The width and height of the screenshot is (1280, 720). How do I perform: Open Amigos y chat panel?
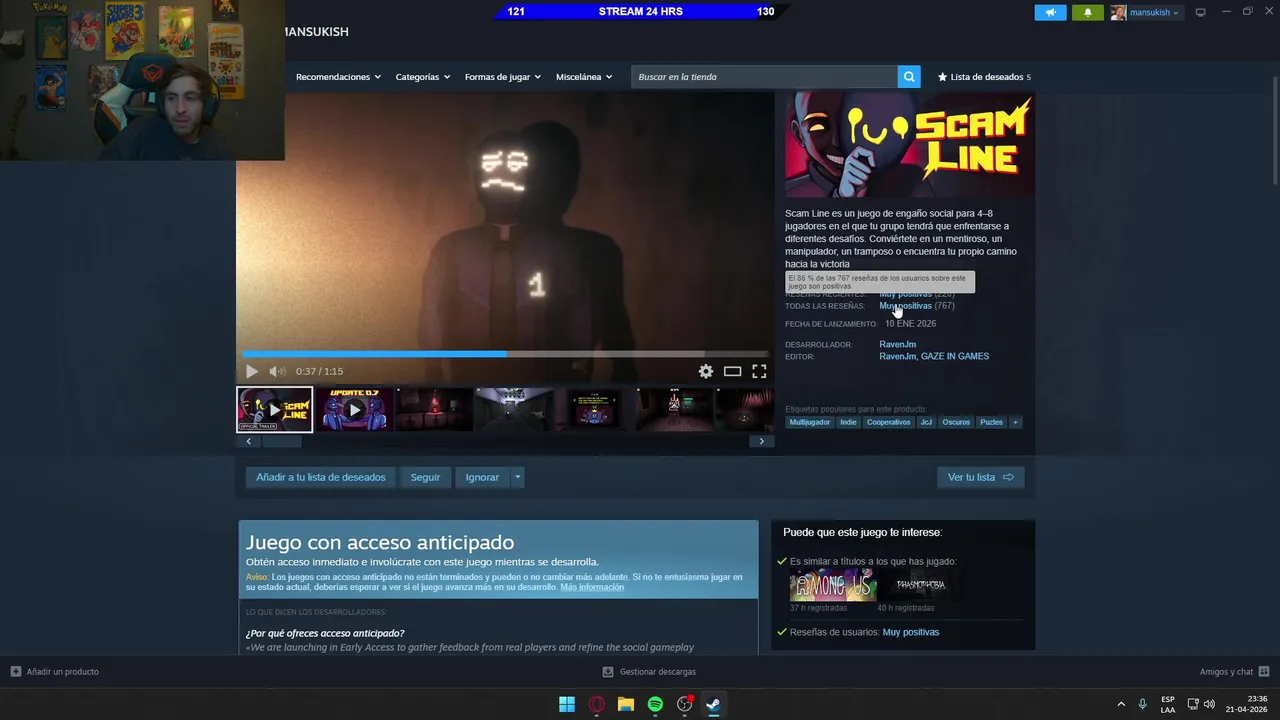pyautogui.click(x=1234, y=671)
